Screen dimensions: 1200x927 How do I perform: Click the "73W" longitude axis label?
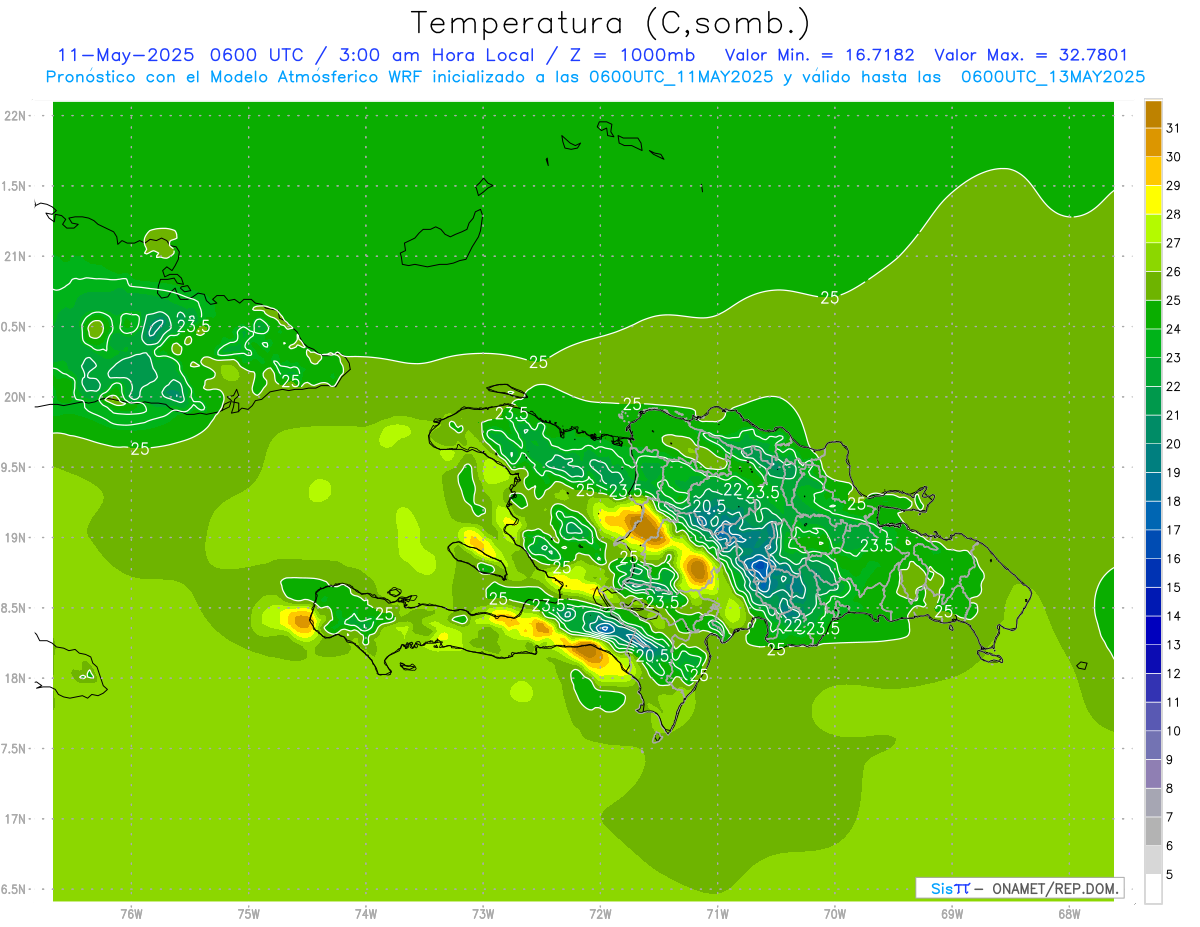tap(483, 914)
